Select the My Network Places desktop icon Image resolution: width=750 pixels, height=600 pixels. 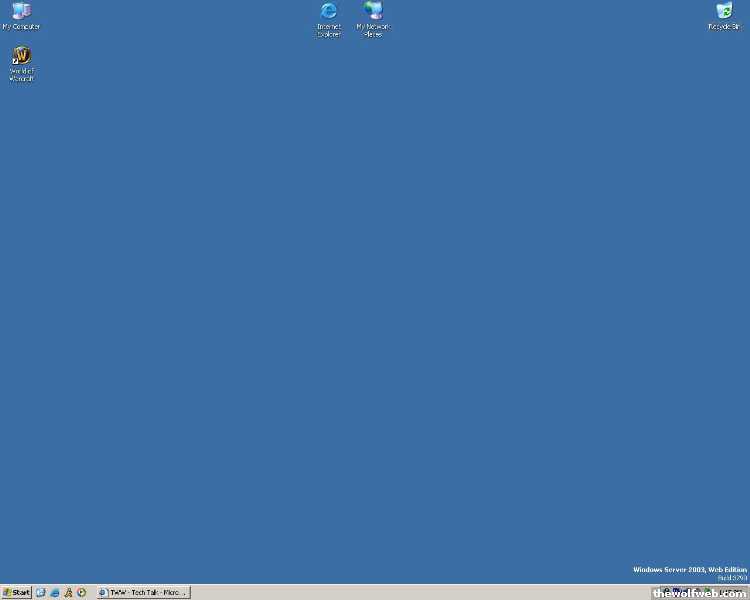point(374,11)
